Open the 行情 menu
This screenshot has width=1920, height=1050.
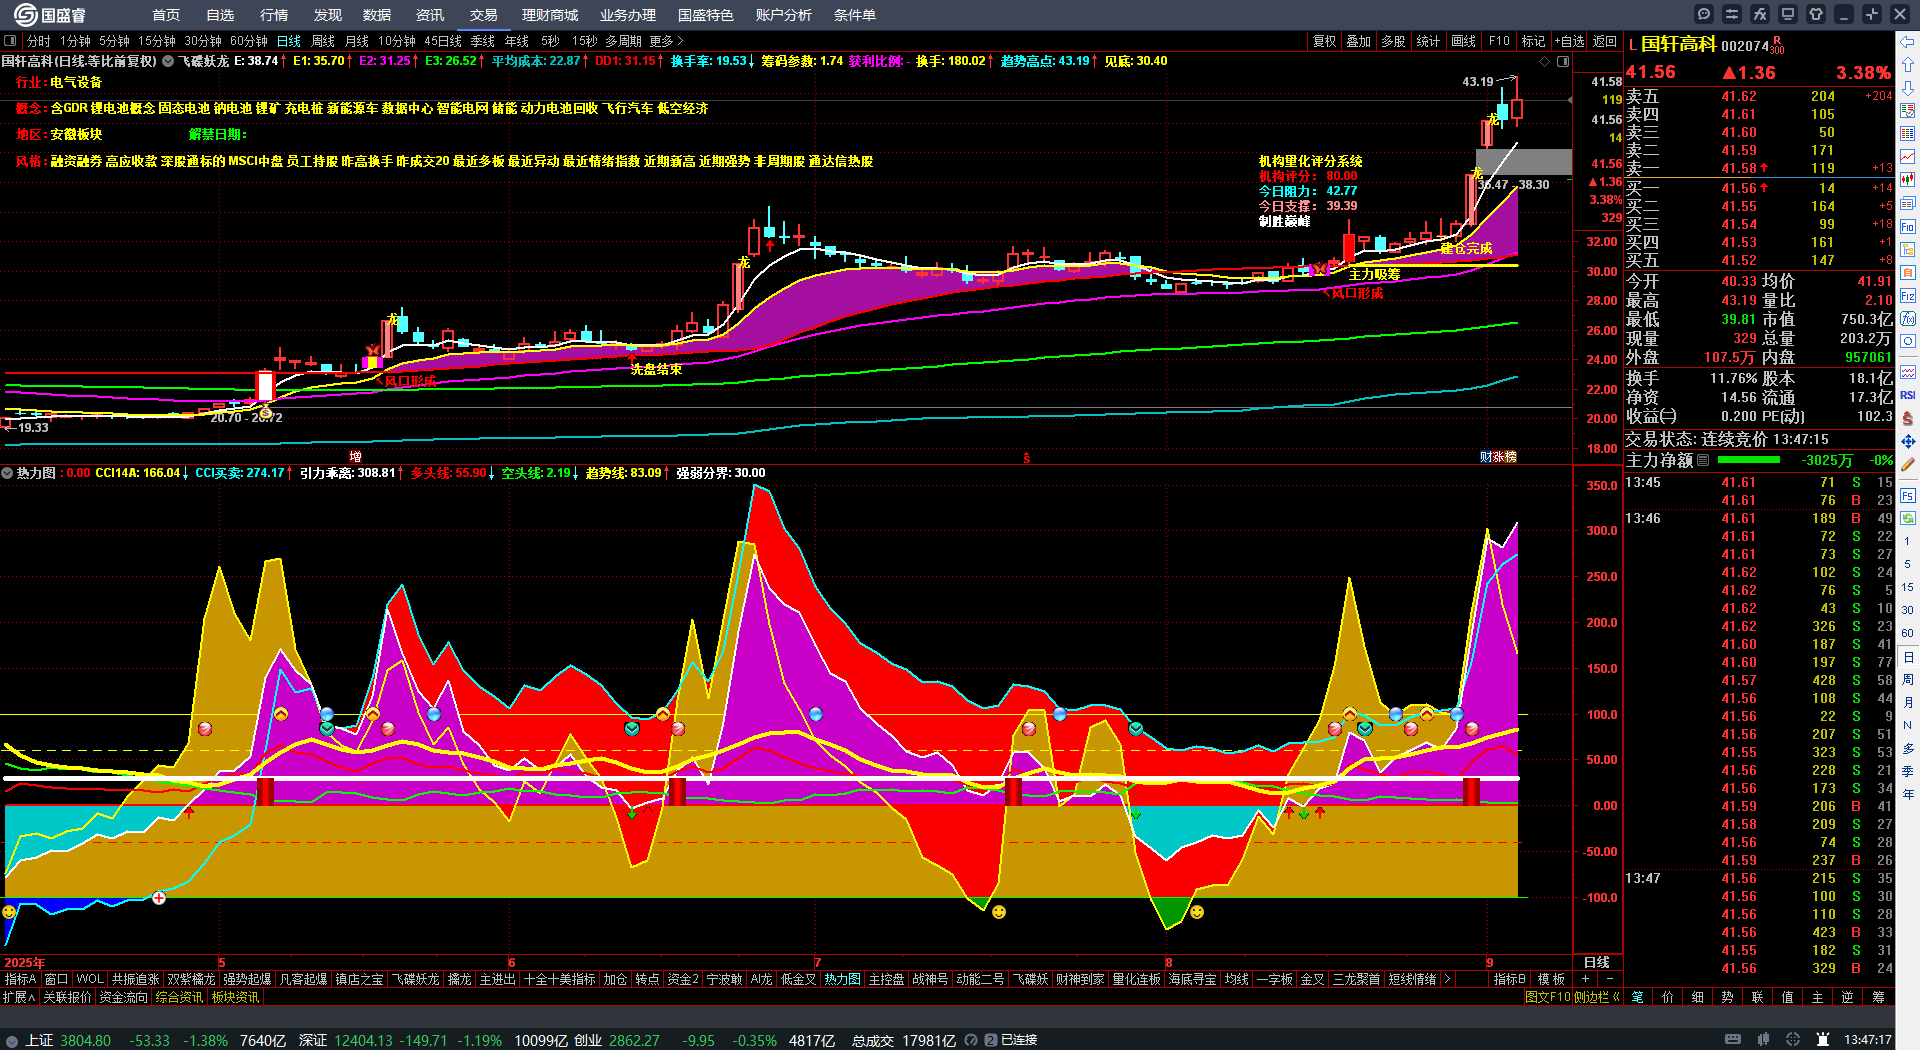click(273, 15)
